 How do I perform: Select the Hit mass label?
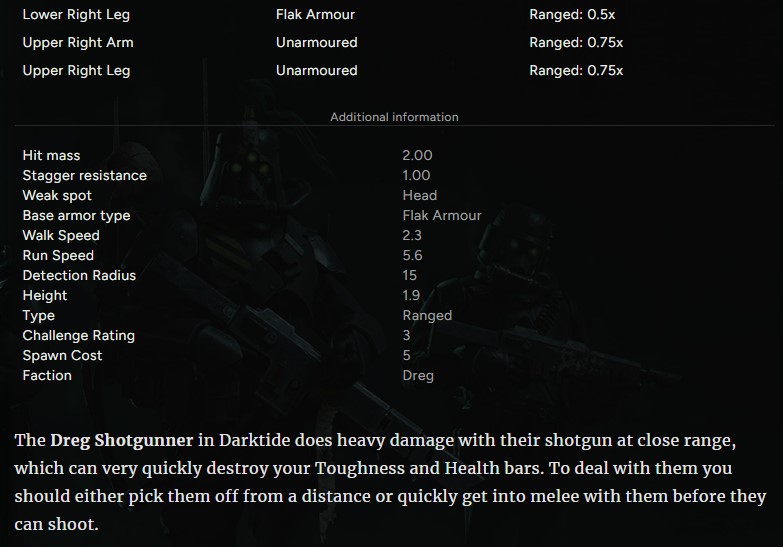[x=51, y=155]
